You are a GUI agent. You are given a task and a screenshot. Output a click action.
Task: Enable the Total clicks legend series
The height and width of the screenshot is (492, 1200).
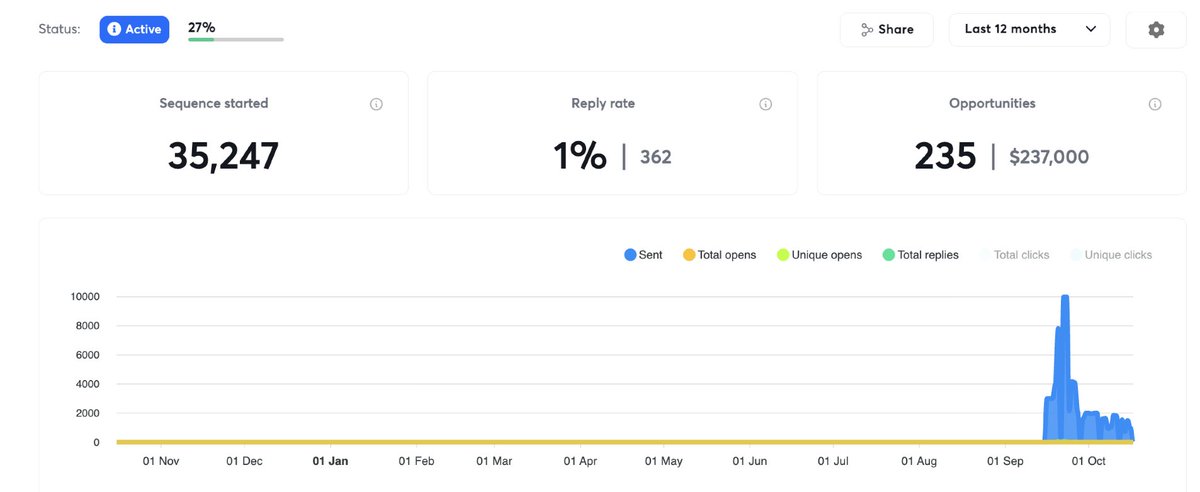coord(1014,255)
